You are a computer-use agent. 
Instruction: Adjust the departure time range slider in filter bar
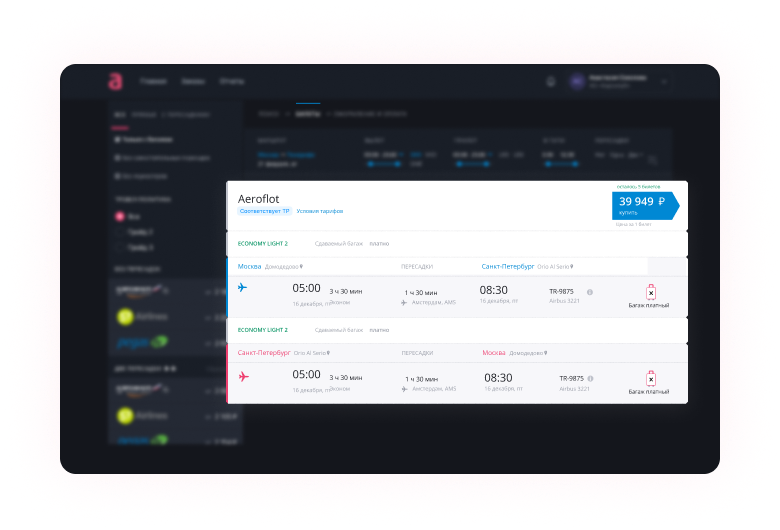[x=384, y=164]
